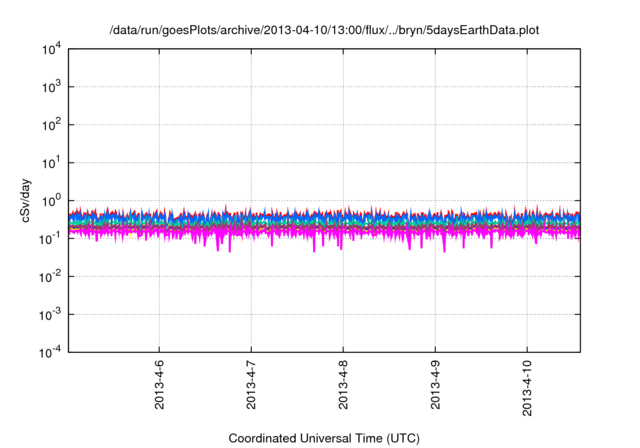Screen dimensions: 640x448
Task: Click the Coordinated Universal Time (UTC) axis label
Action: click(x=324, y=439)
